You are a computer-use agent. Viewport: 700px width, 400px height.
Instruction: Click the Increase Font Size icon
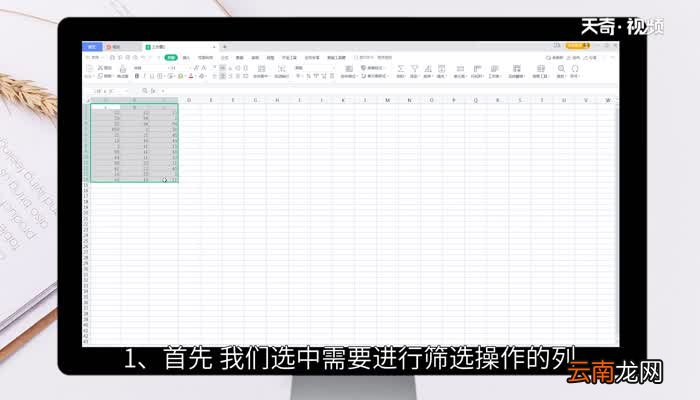(196, 67)
